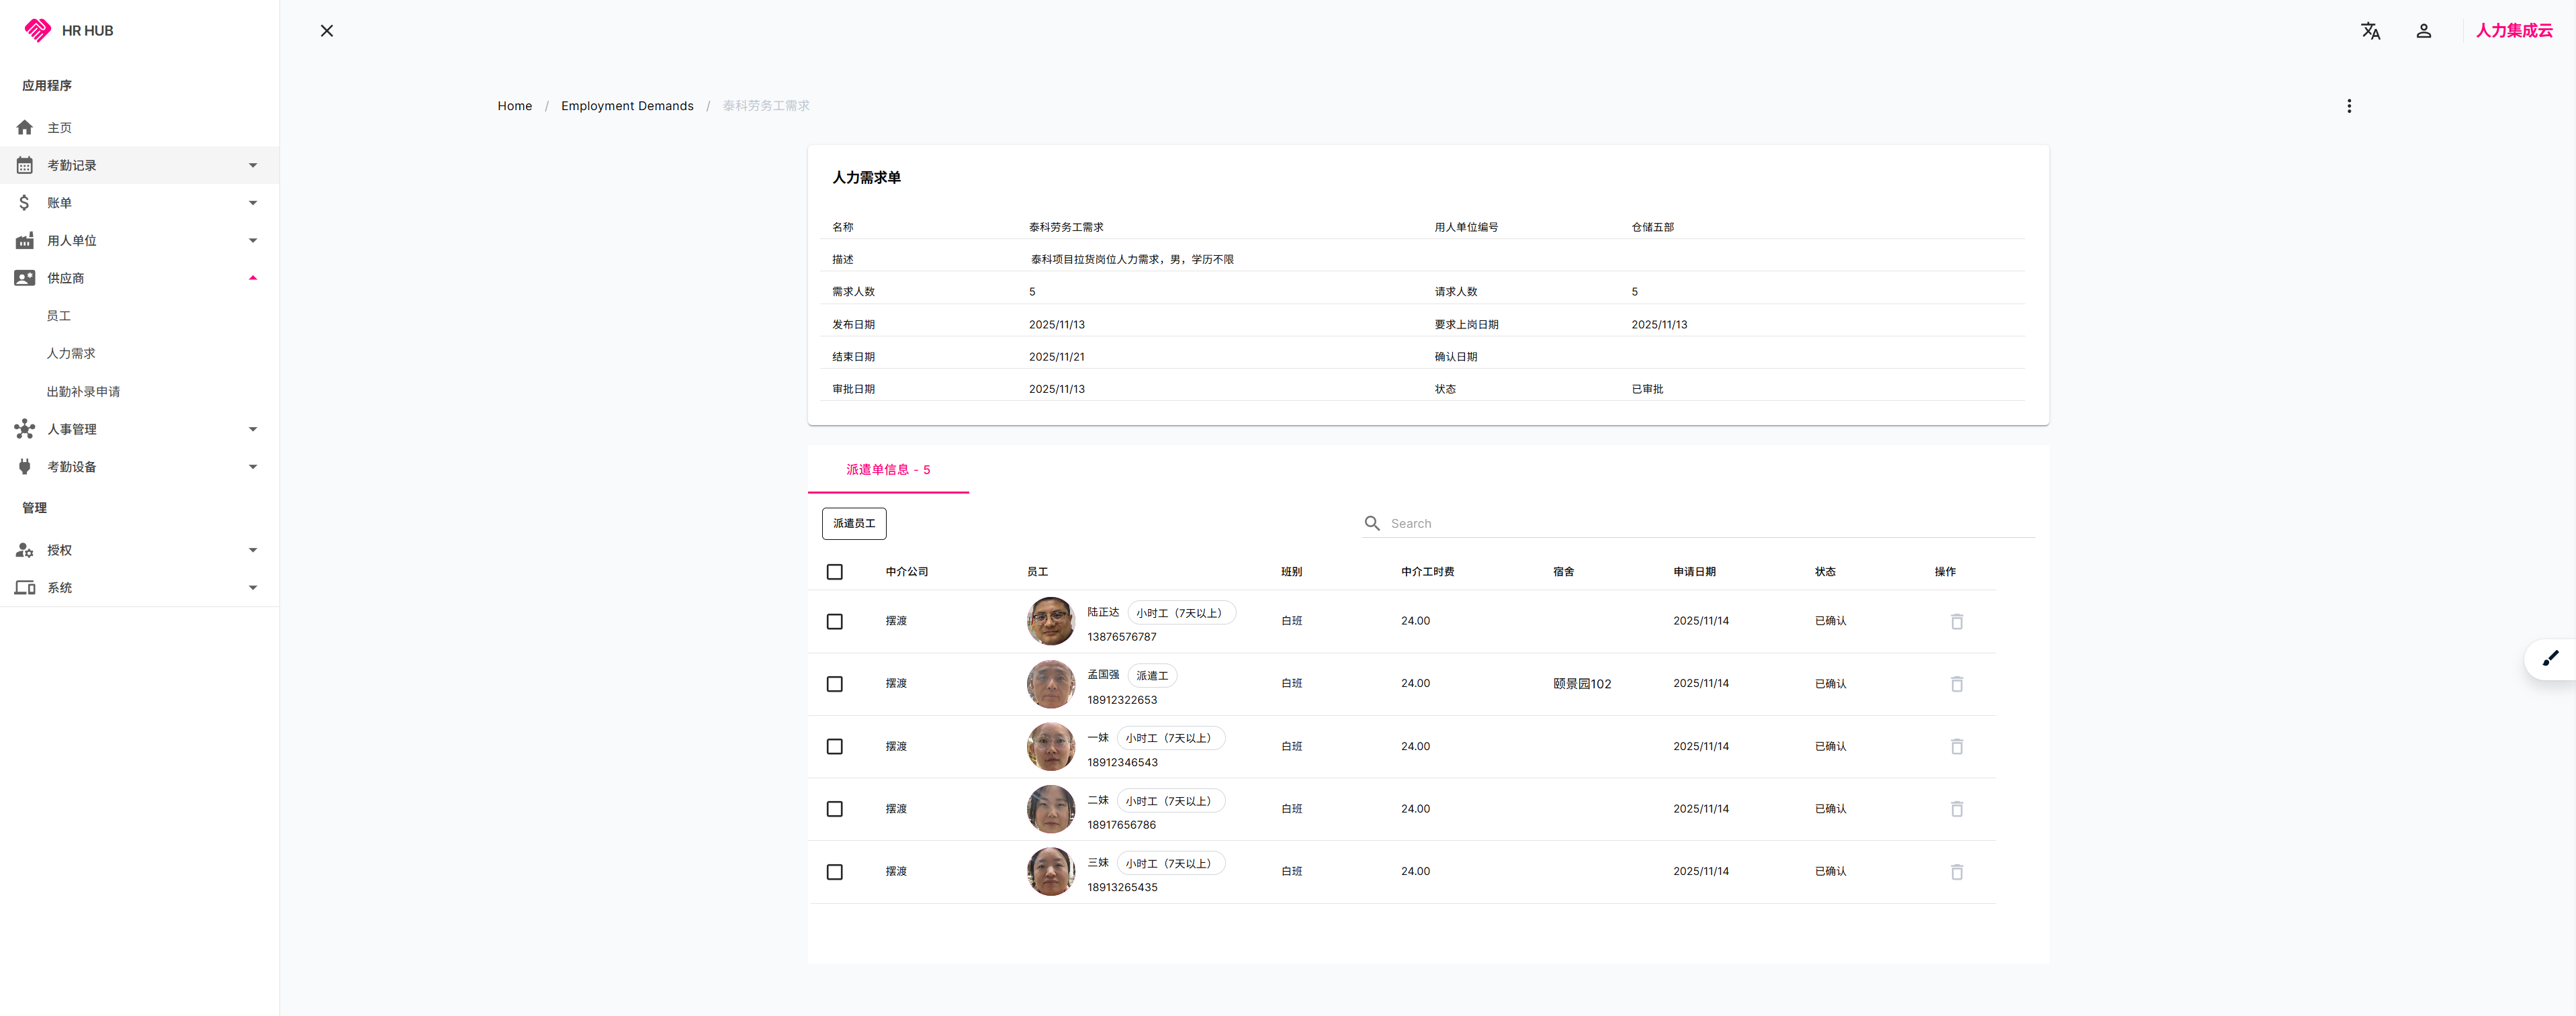Click the floating pencil edit icon

click(2550, 658)
